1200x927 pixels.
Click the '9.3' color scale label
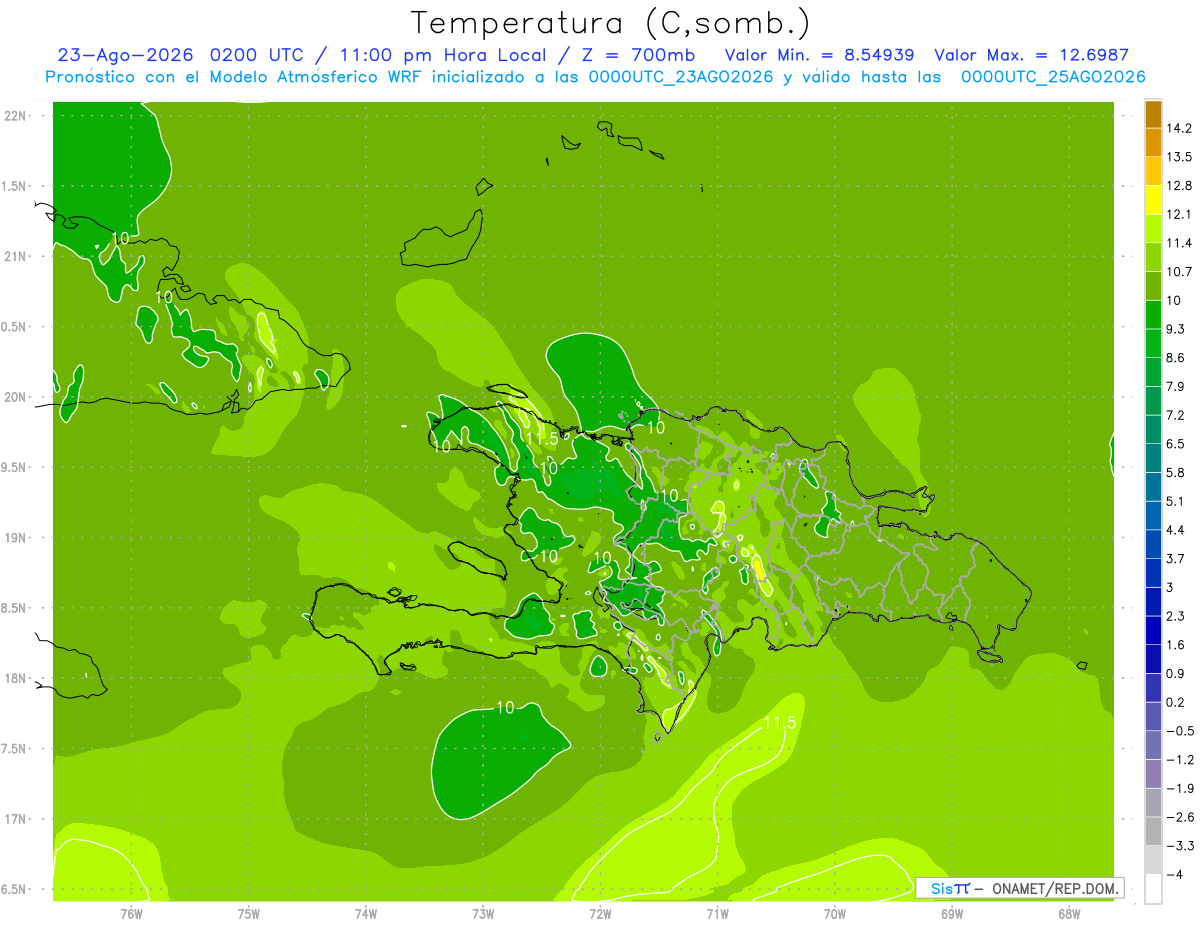(1177, 329)
